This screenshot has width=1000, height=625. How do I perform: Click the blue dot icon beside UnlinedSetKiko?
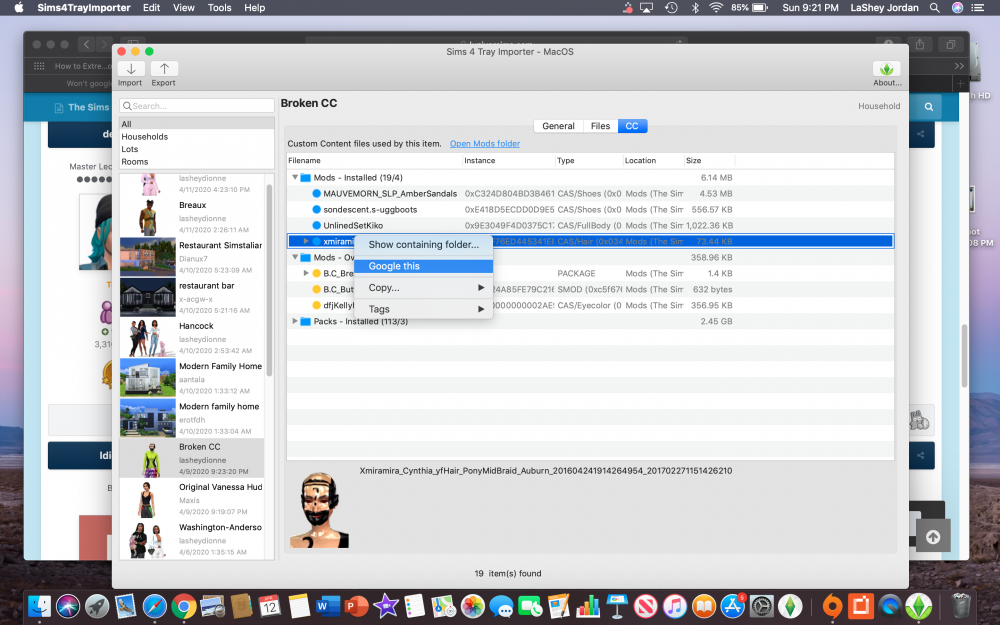tap(316, 225)
